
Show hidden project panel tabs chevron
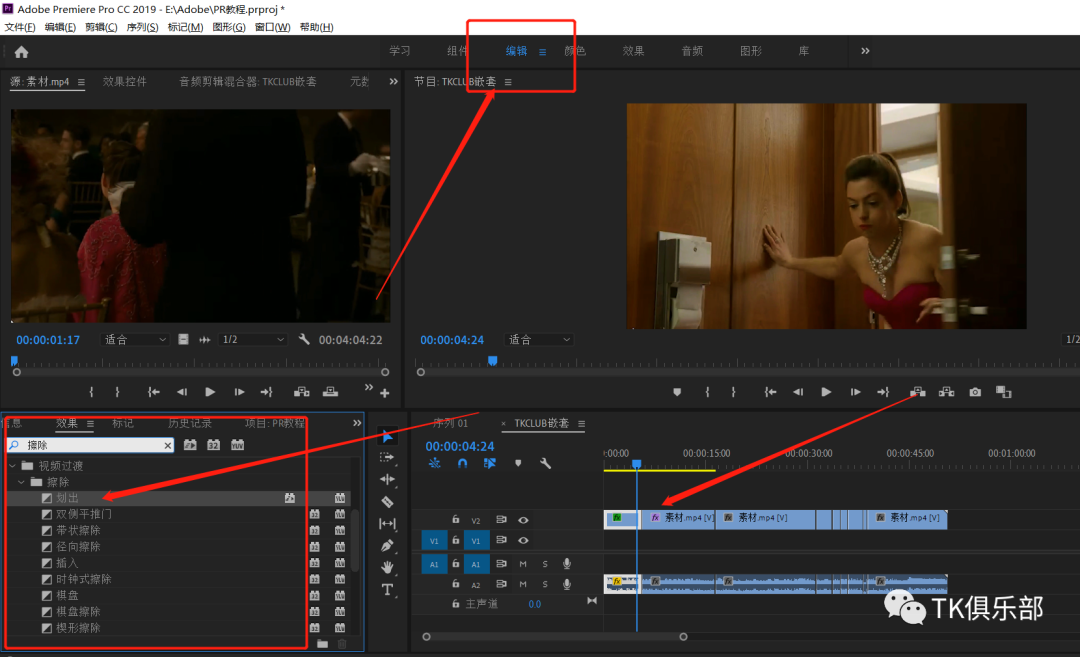[357, 423]
